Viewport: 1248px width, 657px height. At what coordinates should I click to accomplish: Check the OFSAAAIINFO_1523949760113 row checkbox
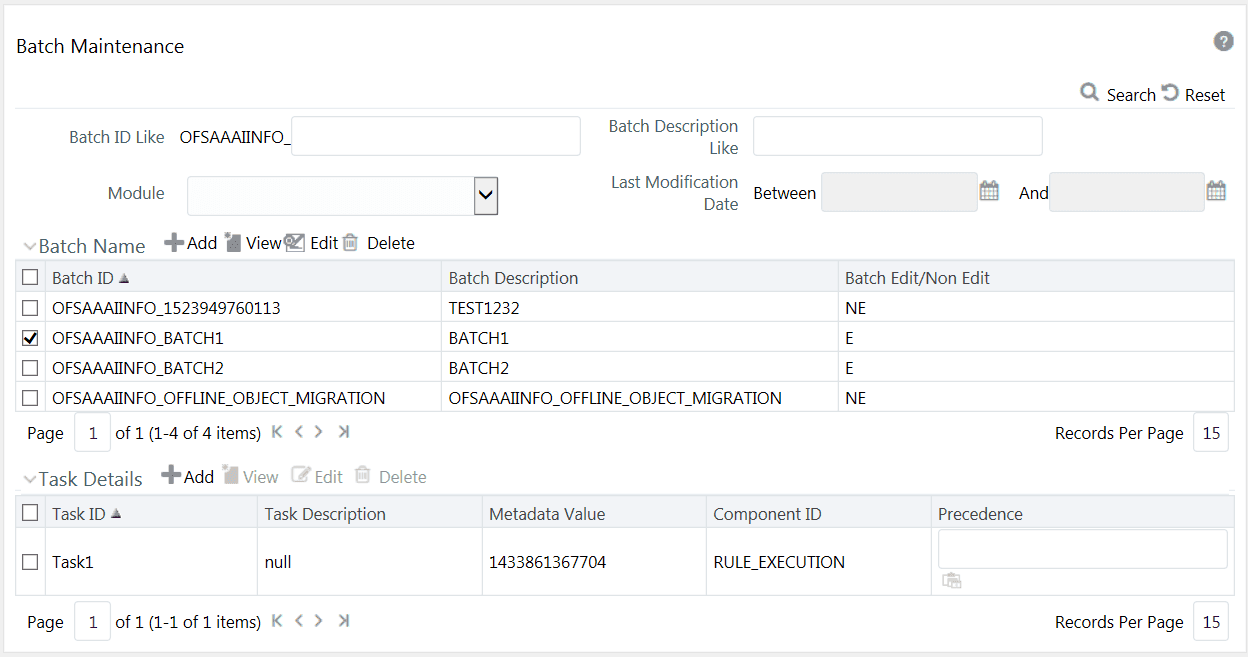[x=30, y=308]
